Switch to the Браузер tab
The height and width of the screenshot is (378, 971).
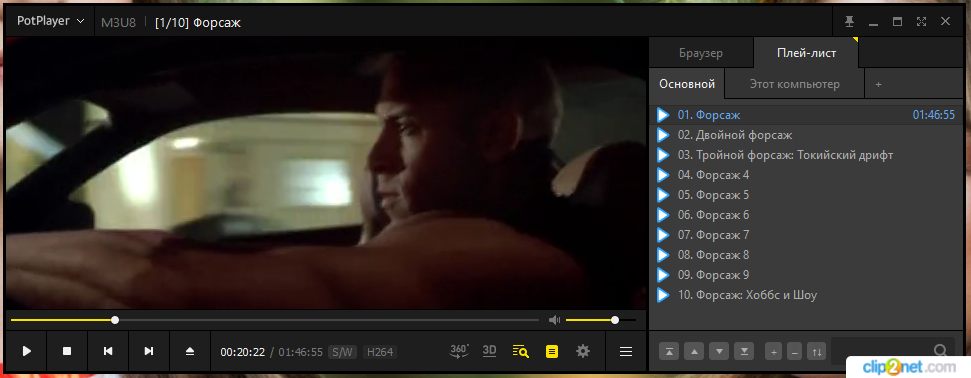click(x=700, y=53)
